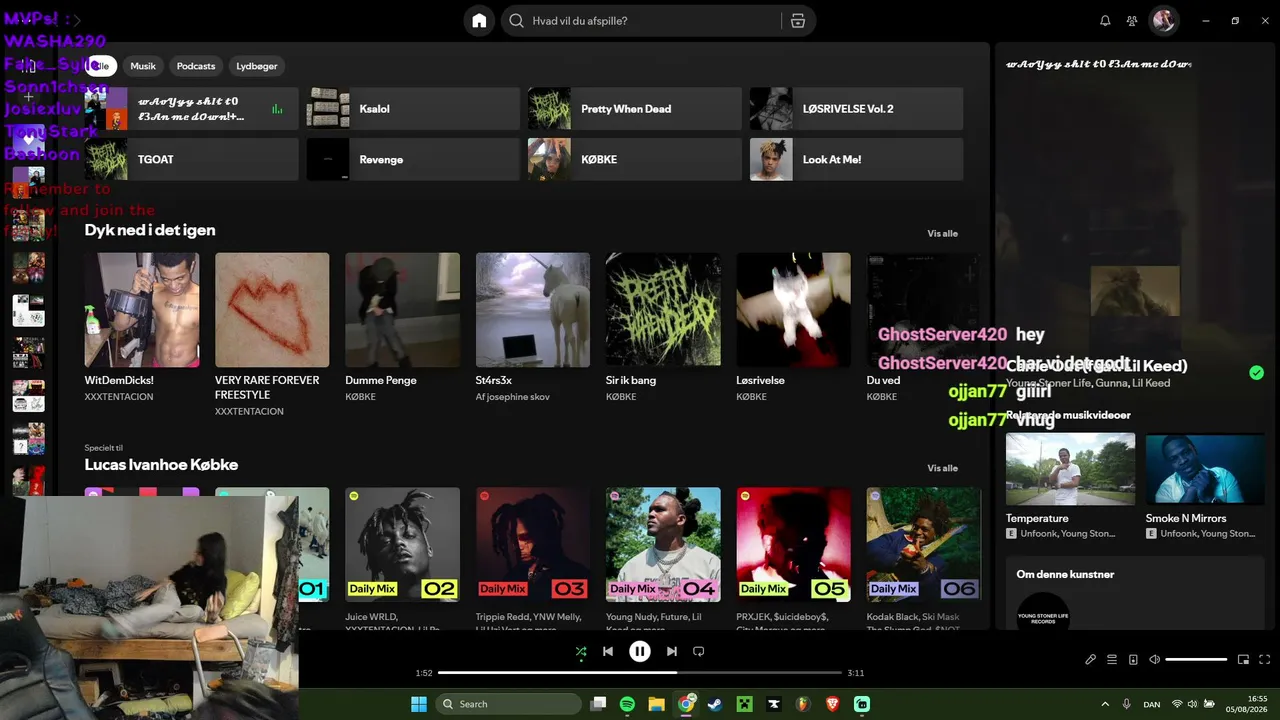Open the profile avatar menu

pyautogui.click(x=1164, y=21)
